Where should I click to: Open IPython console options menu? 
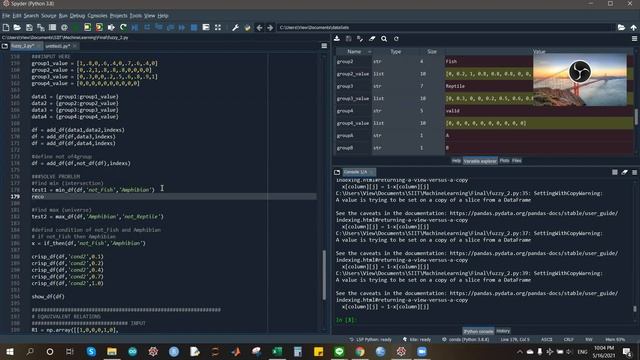point(634,172)
